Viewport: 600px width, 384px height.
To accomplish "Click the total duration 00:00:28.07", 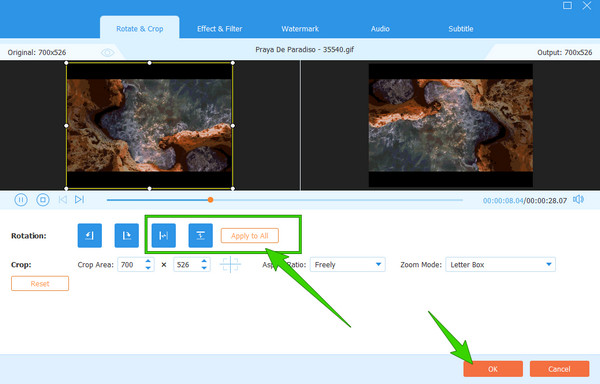I will (546, 200).
